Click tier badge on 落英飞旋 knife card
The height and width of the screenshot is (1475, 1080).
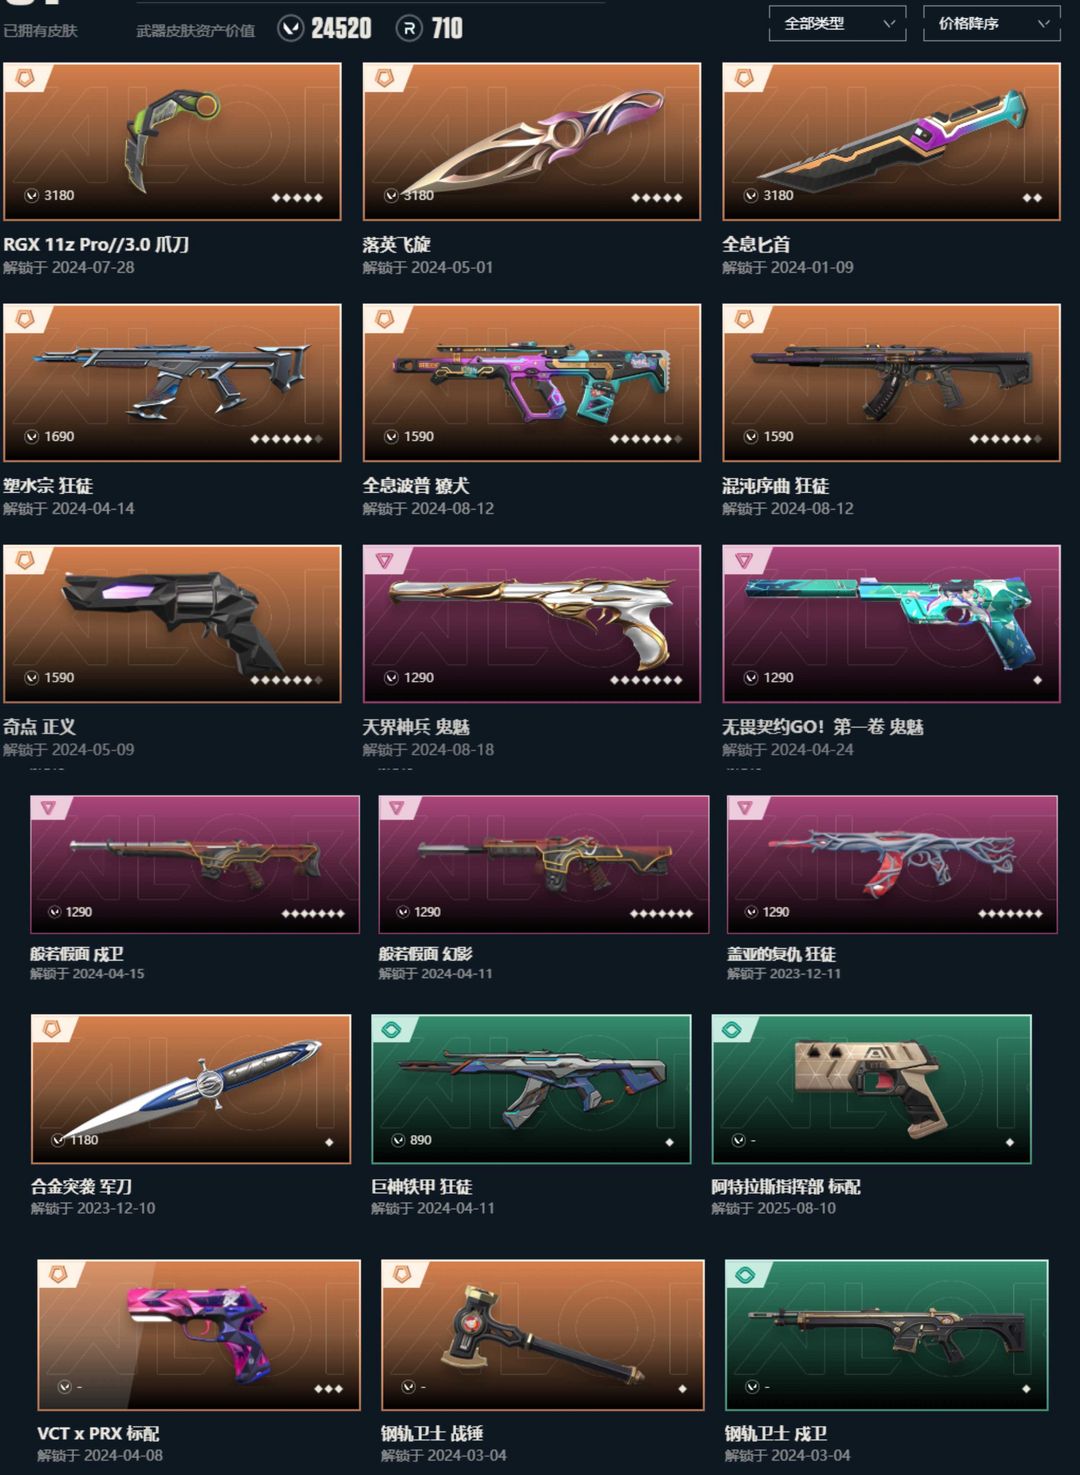click(385, 78)
